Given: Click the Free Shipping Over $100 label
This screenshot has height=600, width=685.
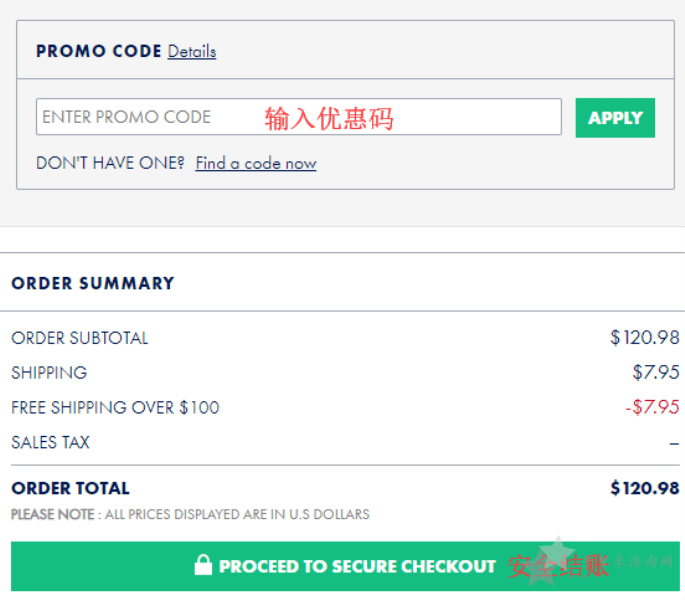Looking at the screenshot, I should click(115, 408).
